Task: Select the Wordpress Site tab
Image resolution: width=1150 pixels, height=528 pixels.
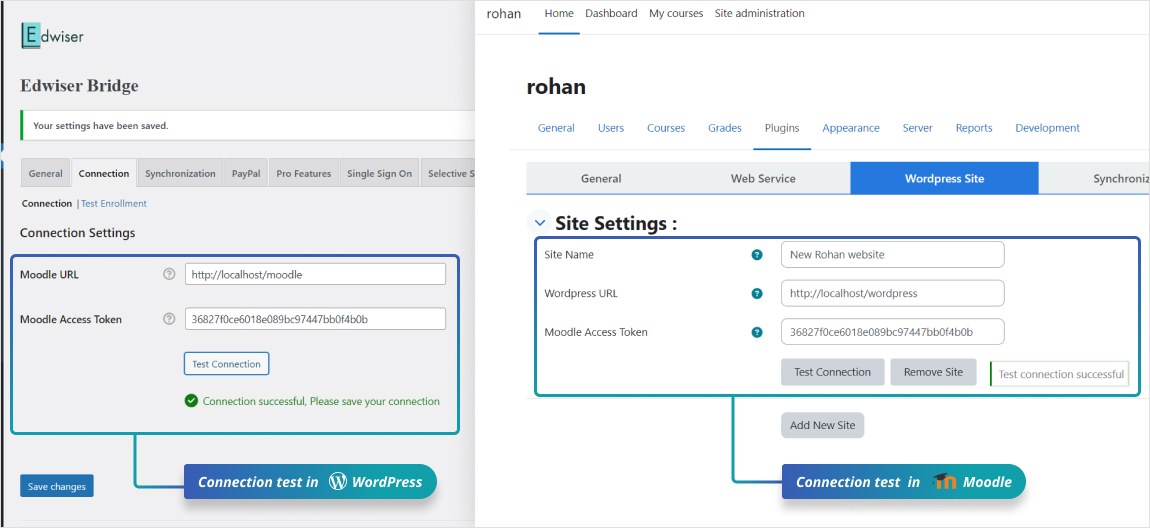Action: (945, 178)
